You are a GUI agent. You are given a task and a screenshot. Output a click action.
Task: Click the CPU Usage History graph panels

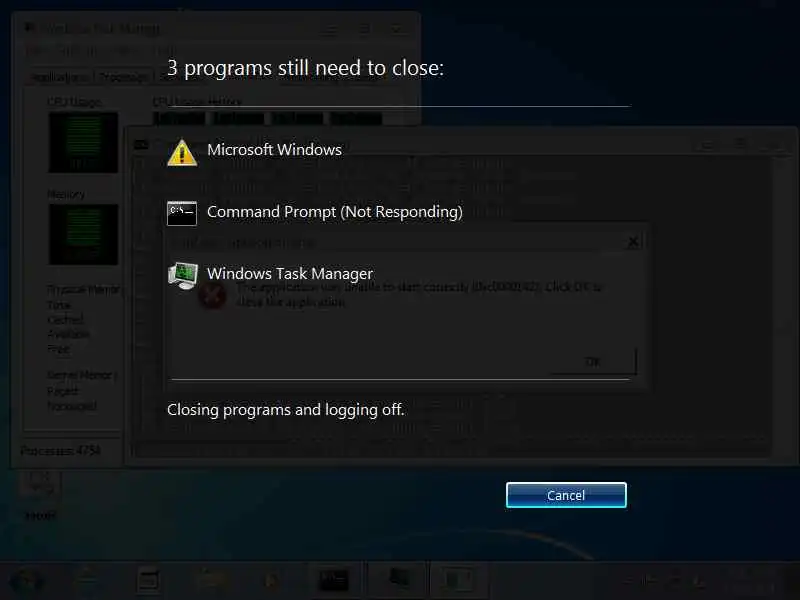[267, 118]
